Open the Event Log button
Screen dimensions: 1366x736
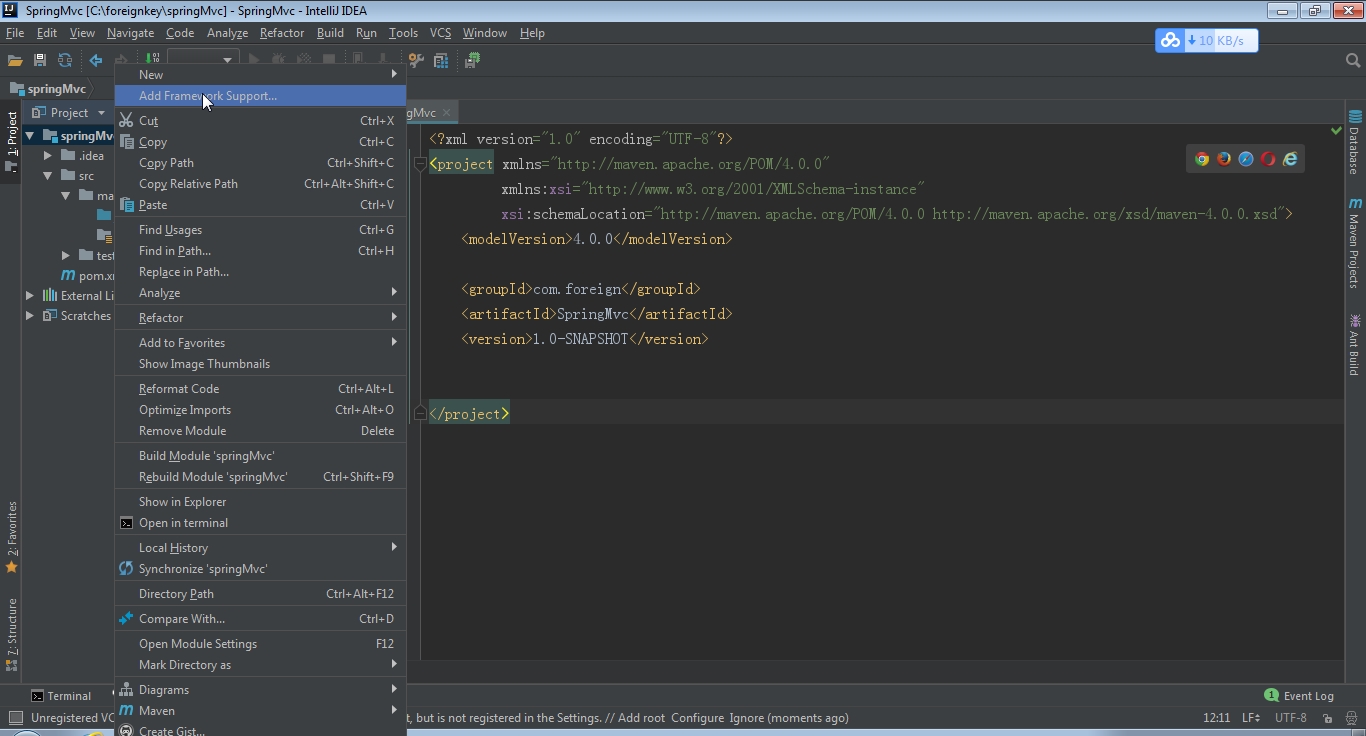click(x=1299, y=696)
